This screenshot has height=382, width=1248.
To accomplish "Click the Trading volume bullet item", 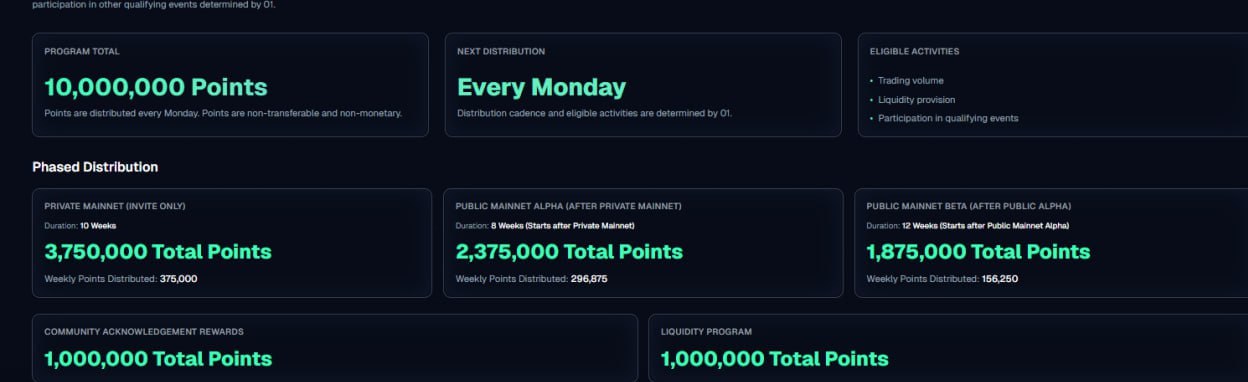I will point(910,81).
